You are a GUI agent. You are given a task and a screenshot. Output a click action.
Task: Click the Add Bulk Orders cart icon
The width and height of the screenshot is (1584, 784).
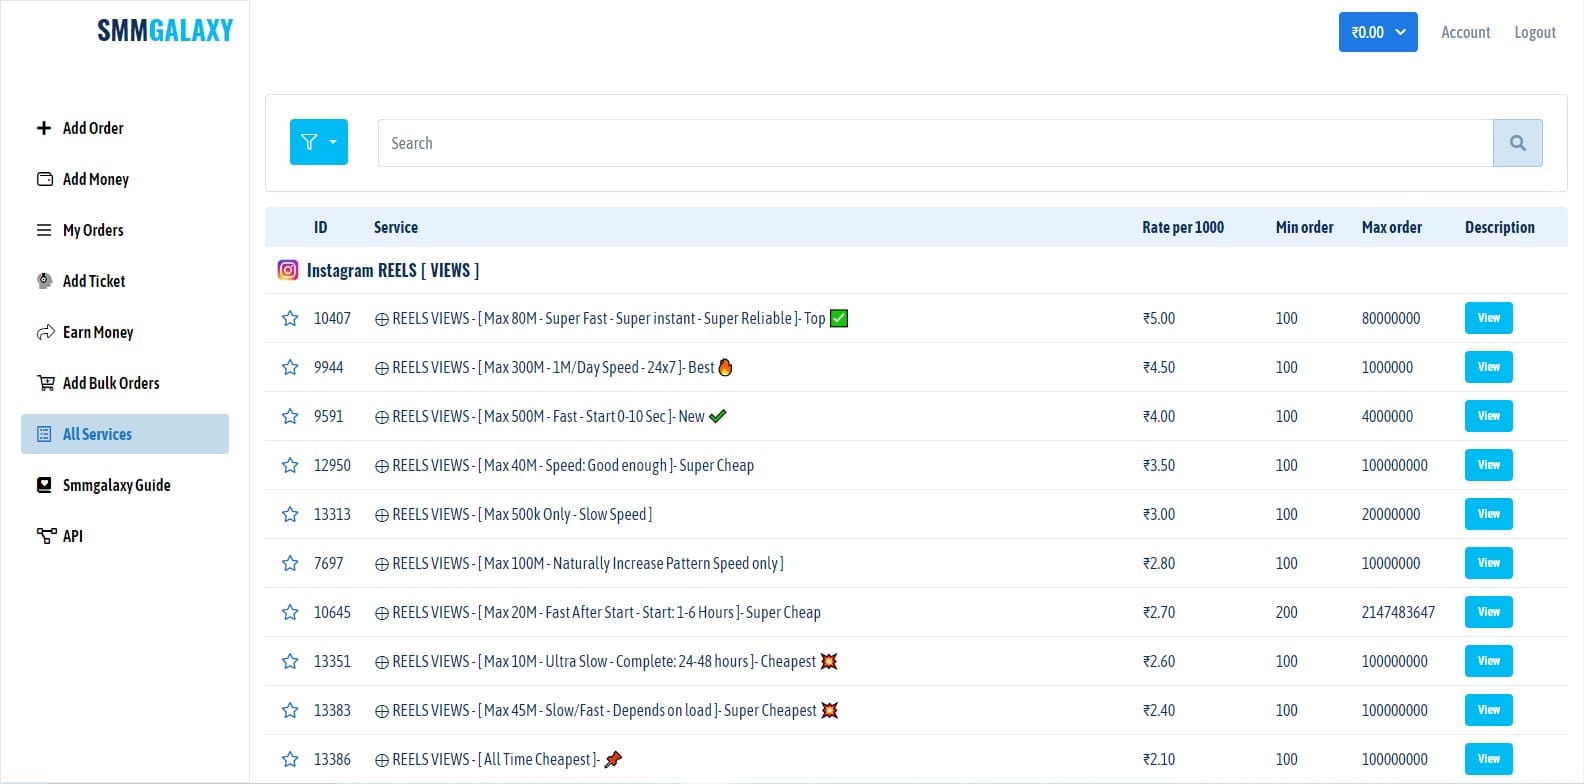click(x=45, y=383)
